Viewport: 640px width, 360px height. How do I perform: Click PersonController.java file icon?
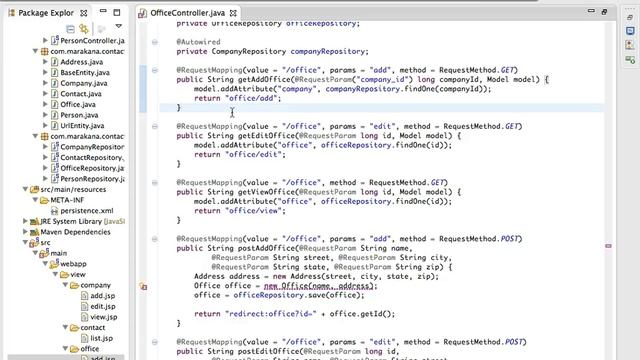[x=55, y=40]
